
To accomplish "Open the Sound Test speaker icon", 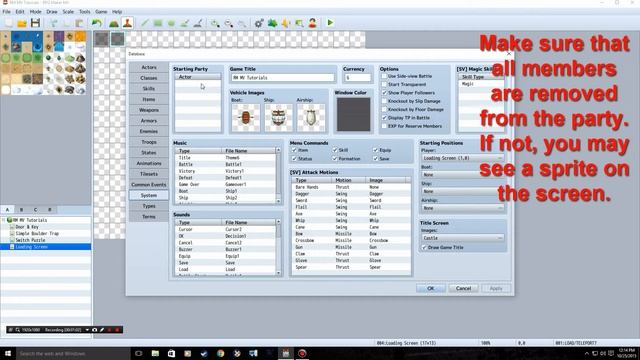I will (286, 23).
